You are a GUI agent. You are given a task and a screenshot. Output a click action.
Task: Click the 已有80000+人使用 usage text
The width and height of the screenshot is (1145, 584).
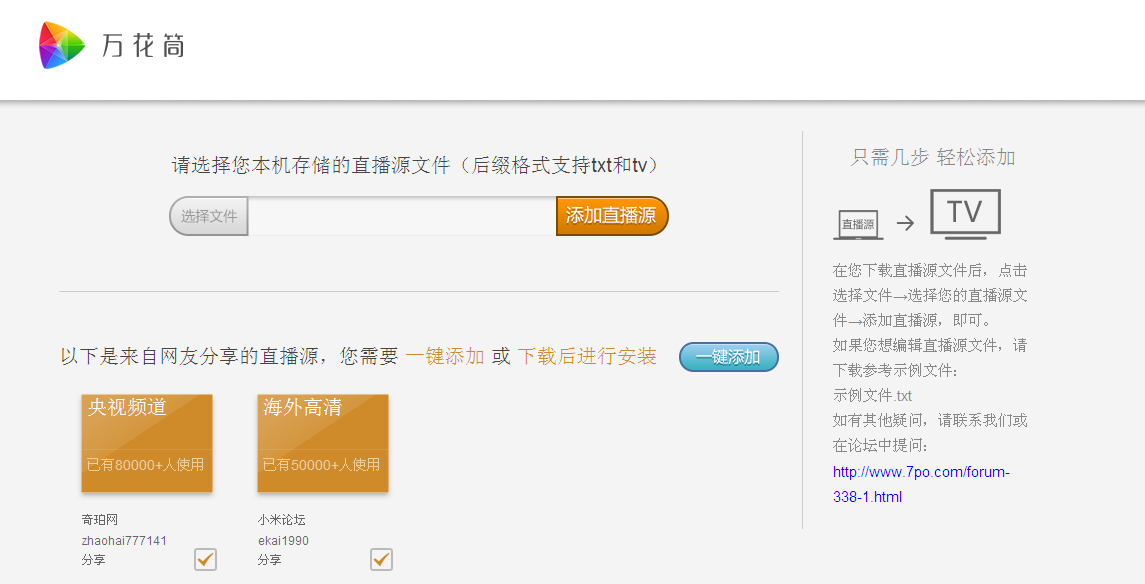coord(145,465)
